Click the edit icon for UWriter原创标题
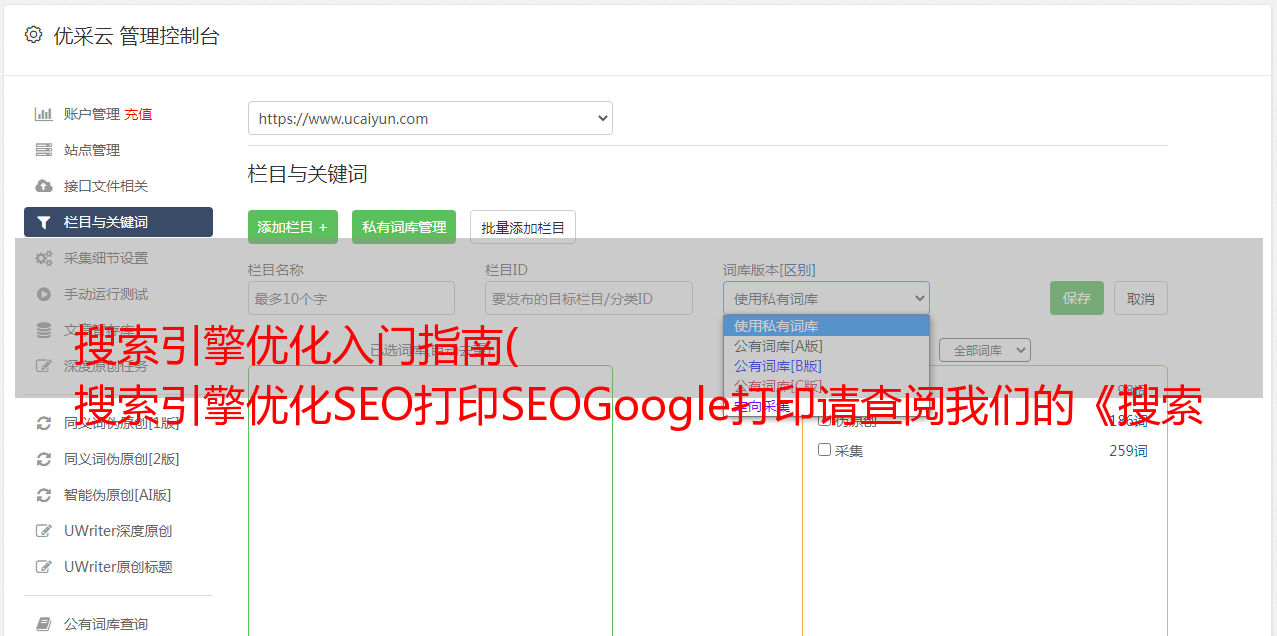The width and height of the screenshot is (1277, 636). (x=44, y=567)
